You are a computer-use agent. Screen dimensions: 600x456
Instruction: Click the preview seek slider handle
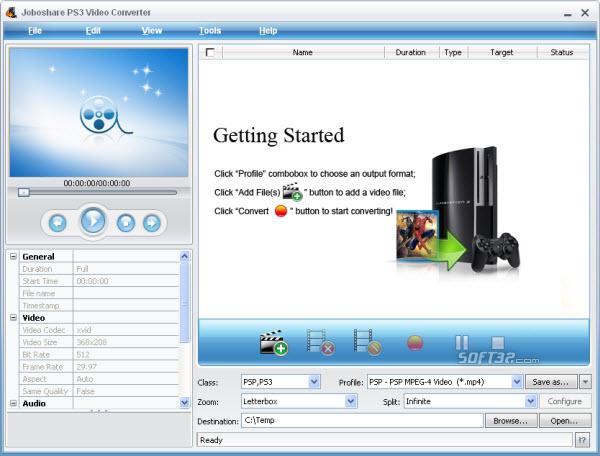pos(24,192)
